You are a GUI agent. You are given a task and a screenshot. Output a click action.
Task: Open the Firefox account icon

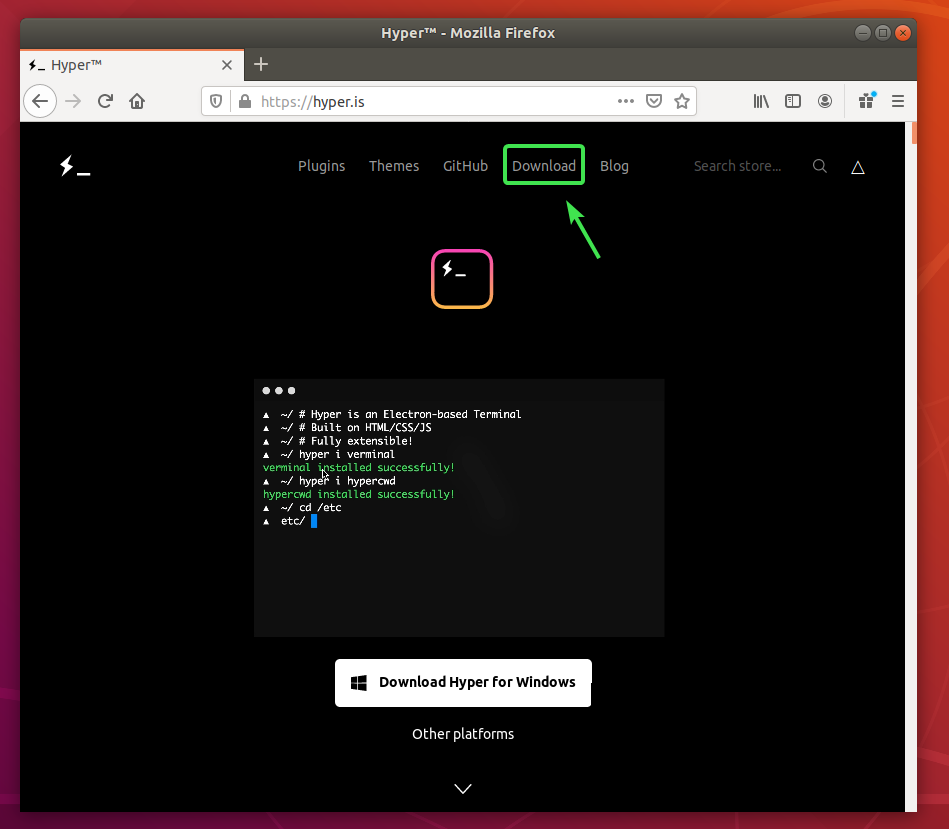(825, 101)
